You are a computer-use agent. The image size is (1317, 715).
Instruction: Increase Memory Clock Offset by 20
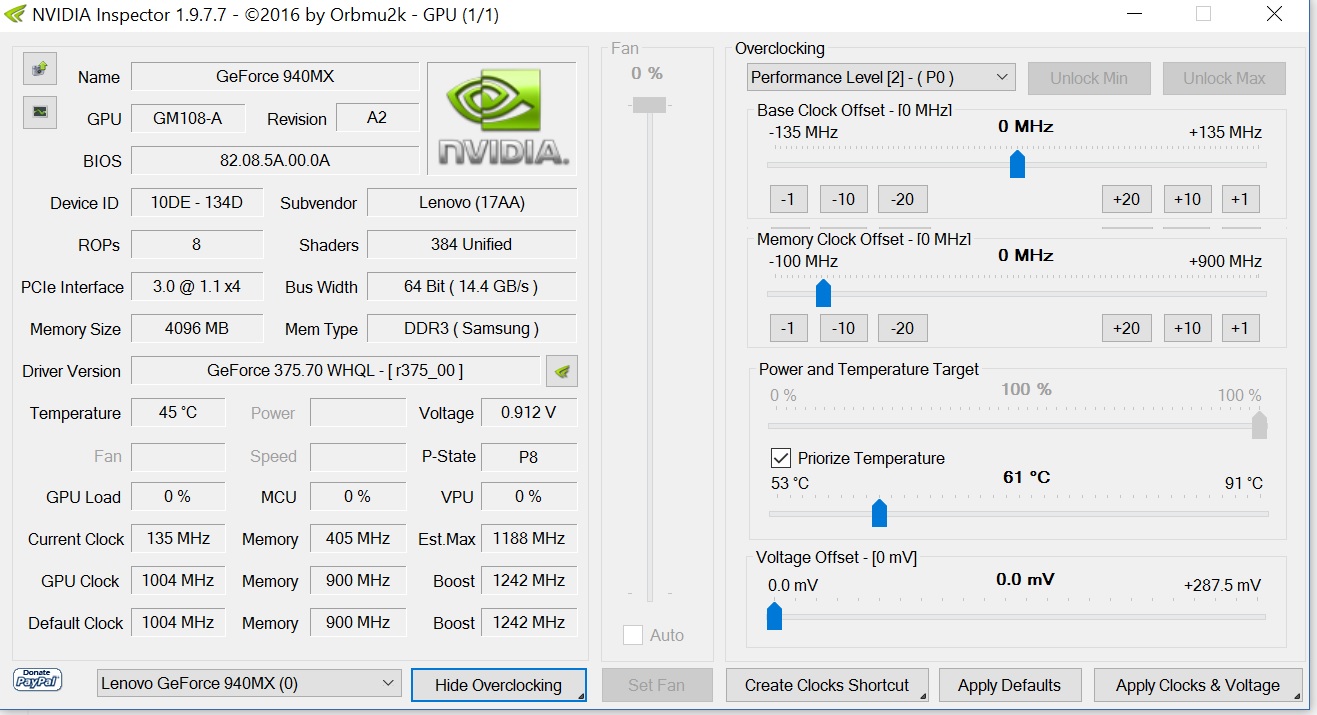pos(1127,328)
